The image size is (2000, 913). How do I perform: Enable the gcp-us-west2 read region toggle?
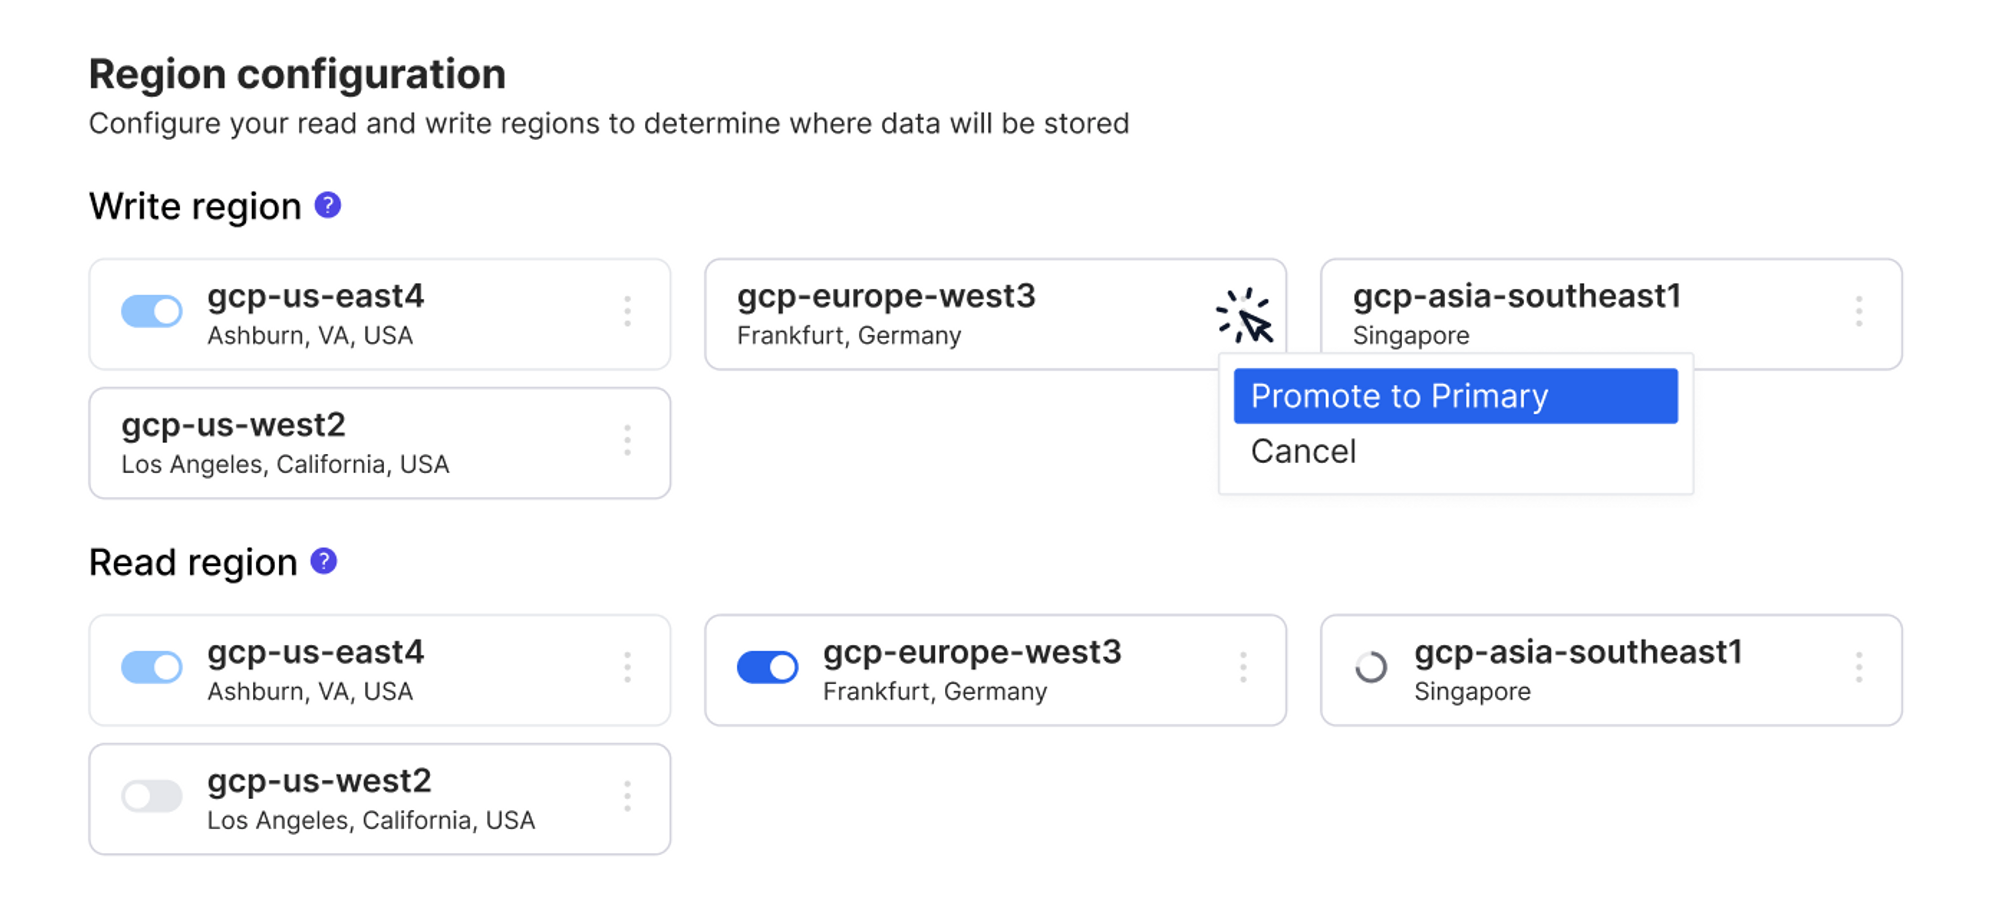click(151, 796)
